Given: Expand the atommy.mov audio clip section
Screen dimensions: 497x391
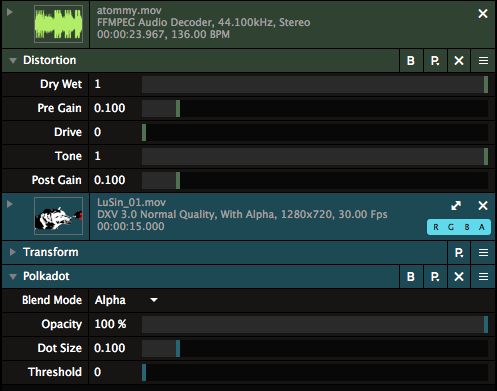Looking at the screenshot, I should pos(10,12).
